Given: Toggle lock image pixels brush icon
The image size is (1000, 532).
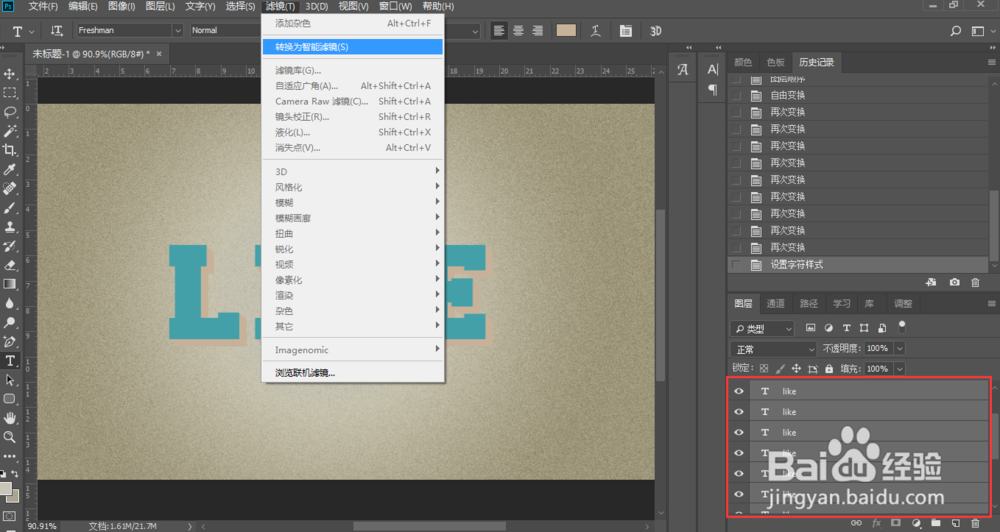Looking at the screenshot, I should (x=780, y=369).
